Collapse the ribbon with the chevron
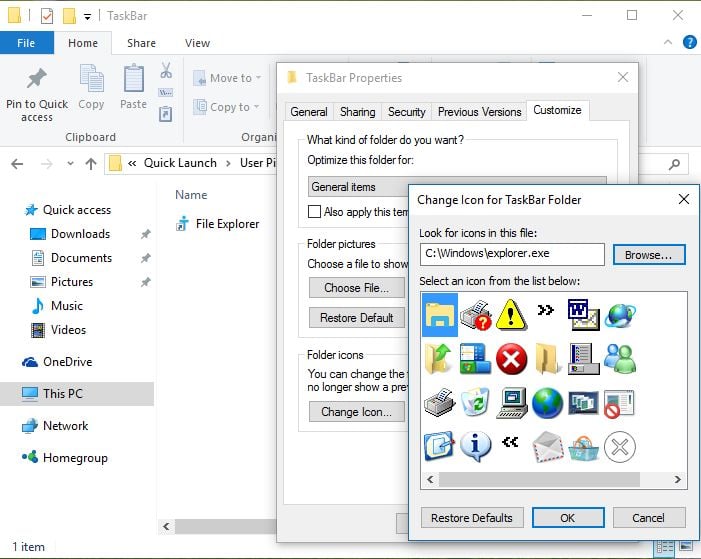Screen dimensions: 701x559 tap(668, 42)
